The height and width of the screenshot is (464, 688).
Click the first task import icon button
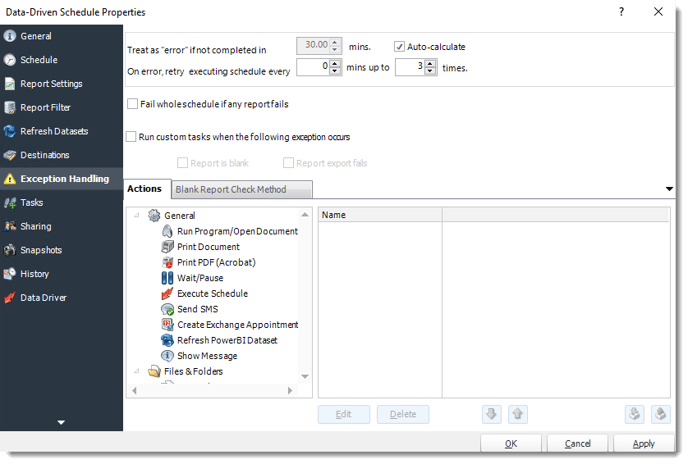point(634,414)
